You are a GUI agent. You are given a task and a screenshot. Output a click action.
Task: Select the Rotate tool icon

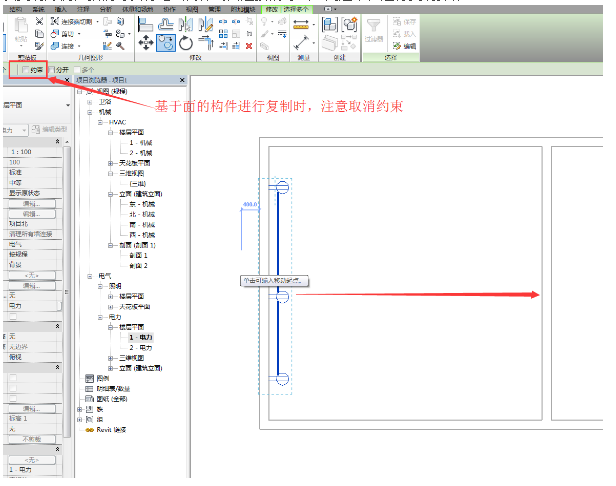click(187, 43)
